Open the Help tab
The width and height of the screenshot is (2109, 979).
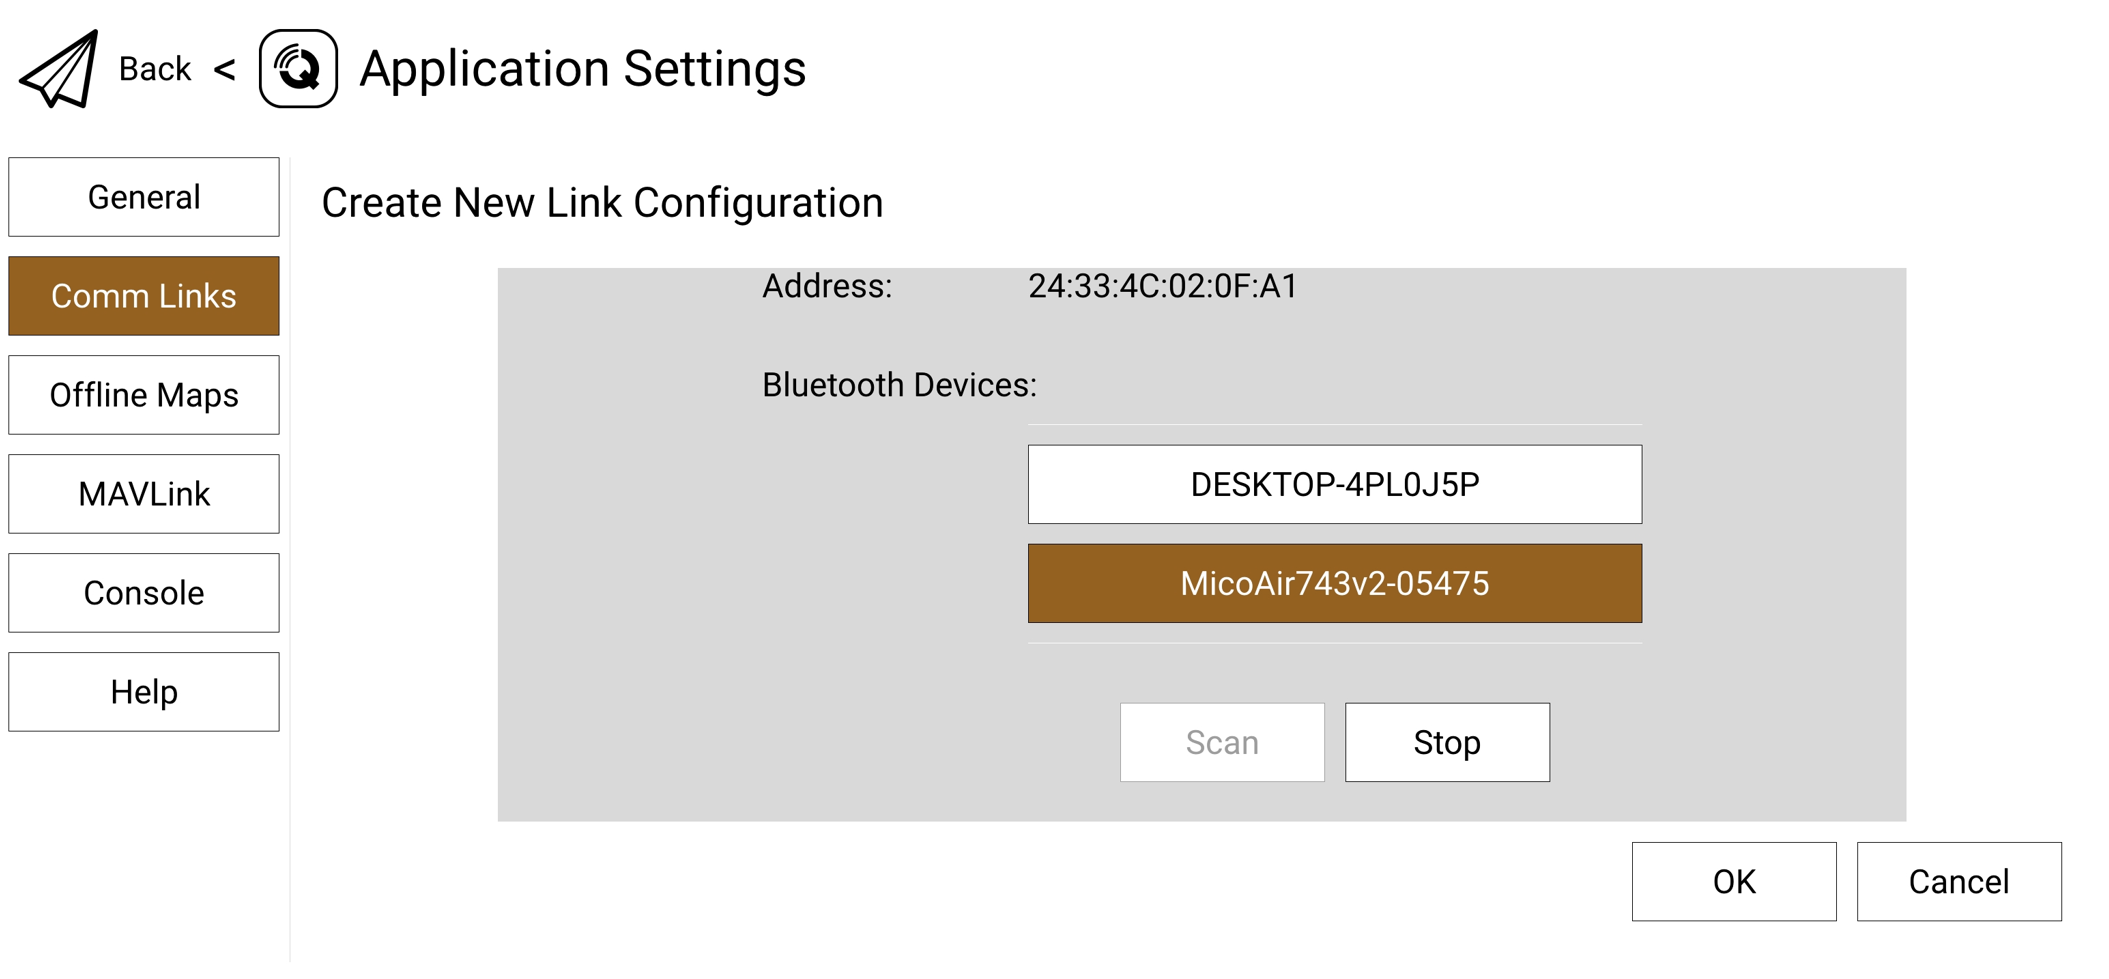[x=144, y=692]
